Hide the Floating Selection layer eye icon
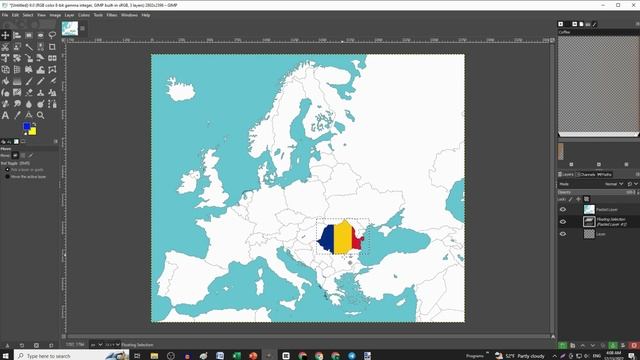 click(563, 222)
